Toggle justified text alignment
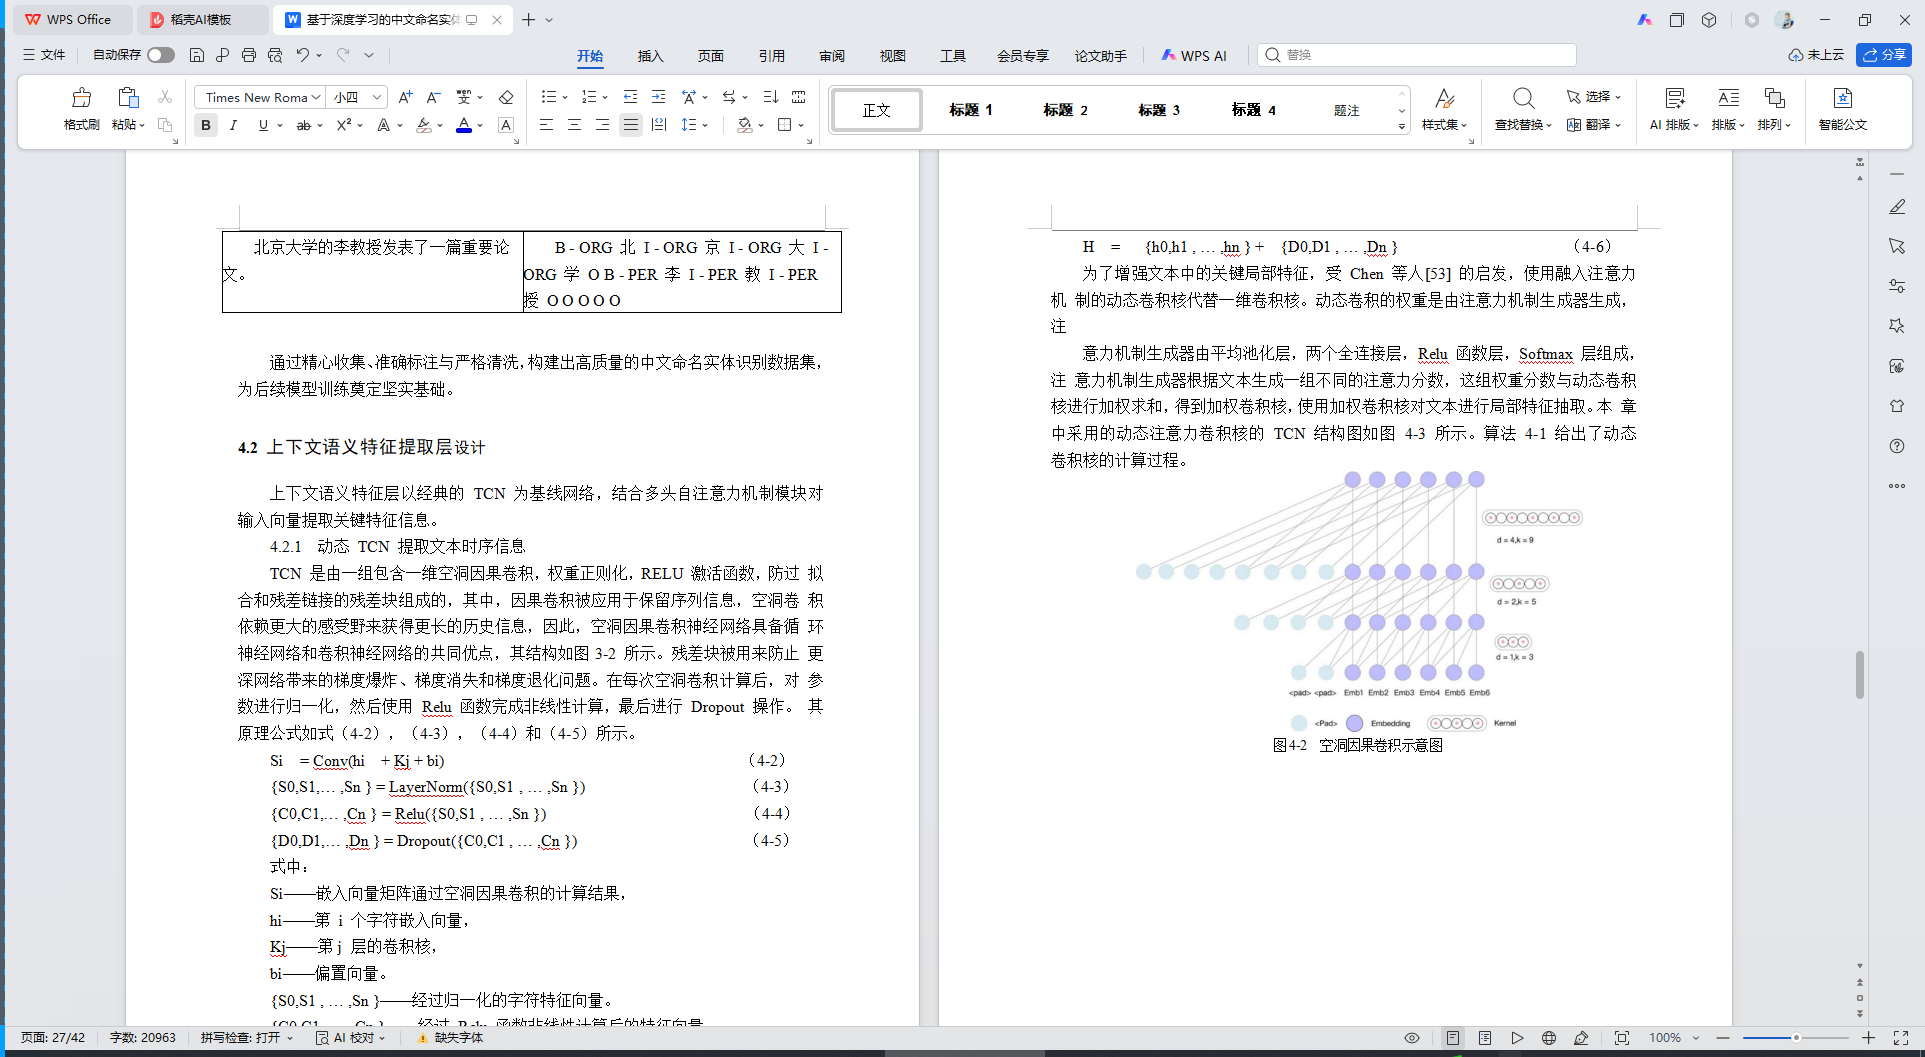Viewport: 1925px width, 1057px height. tap(630, 125)
